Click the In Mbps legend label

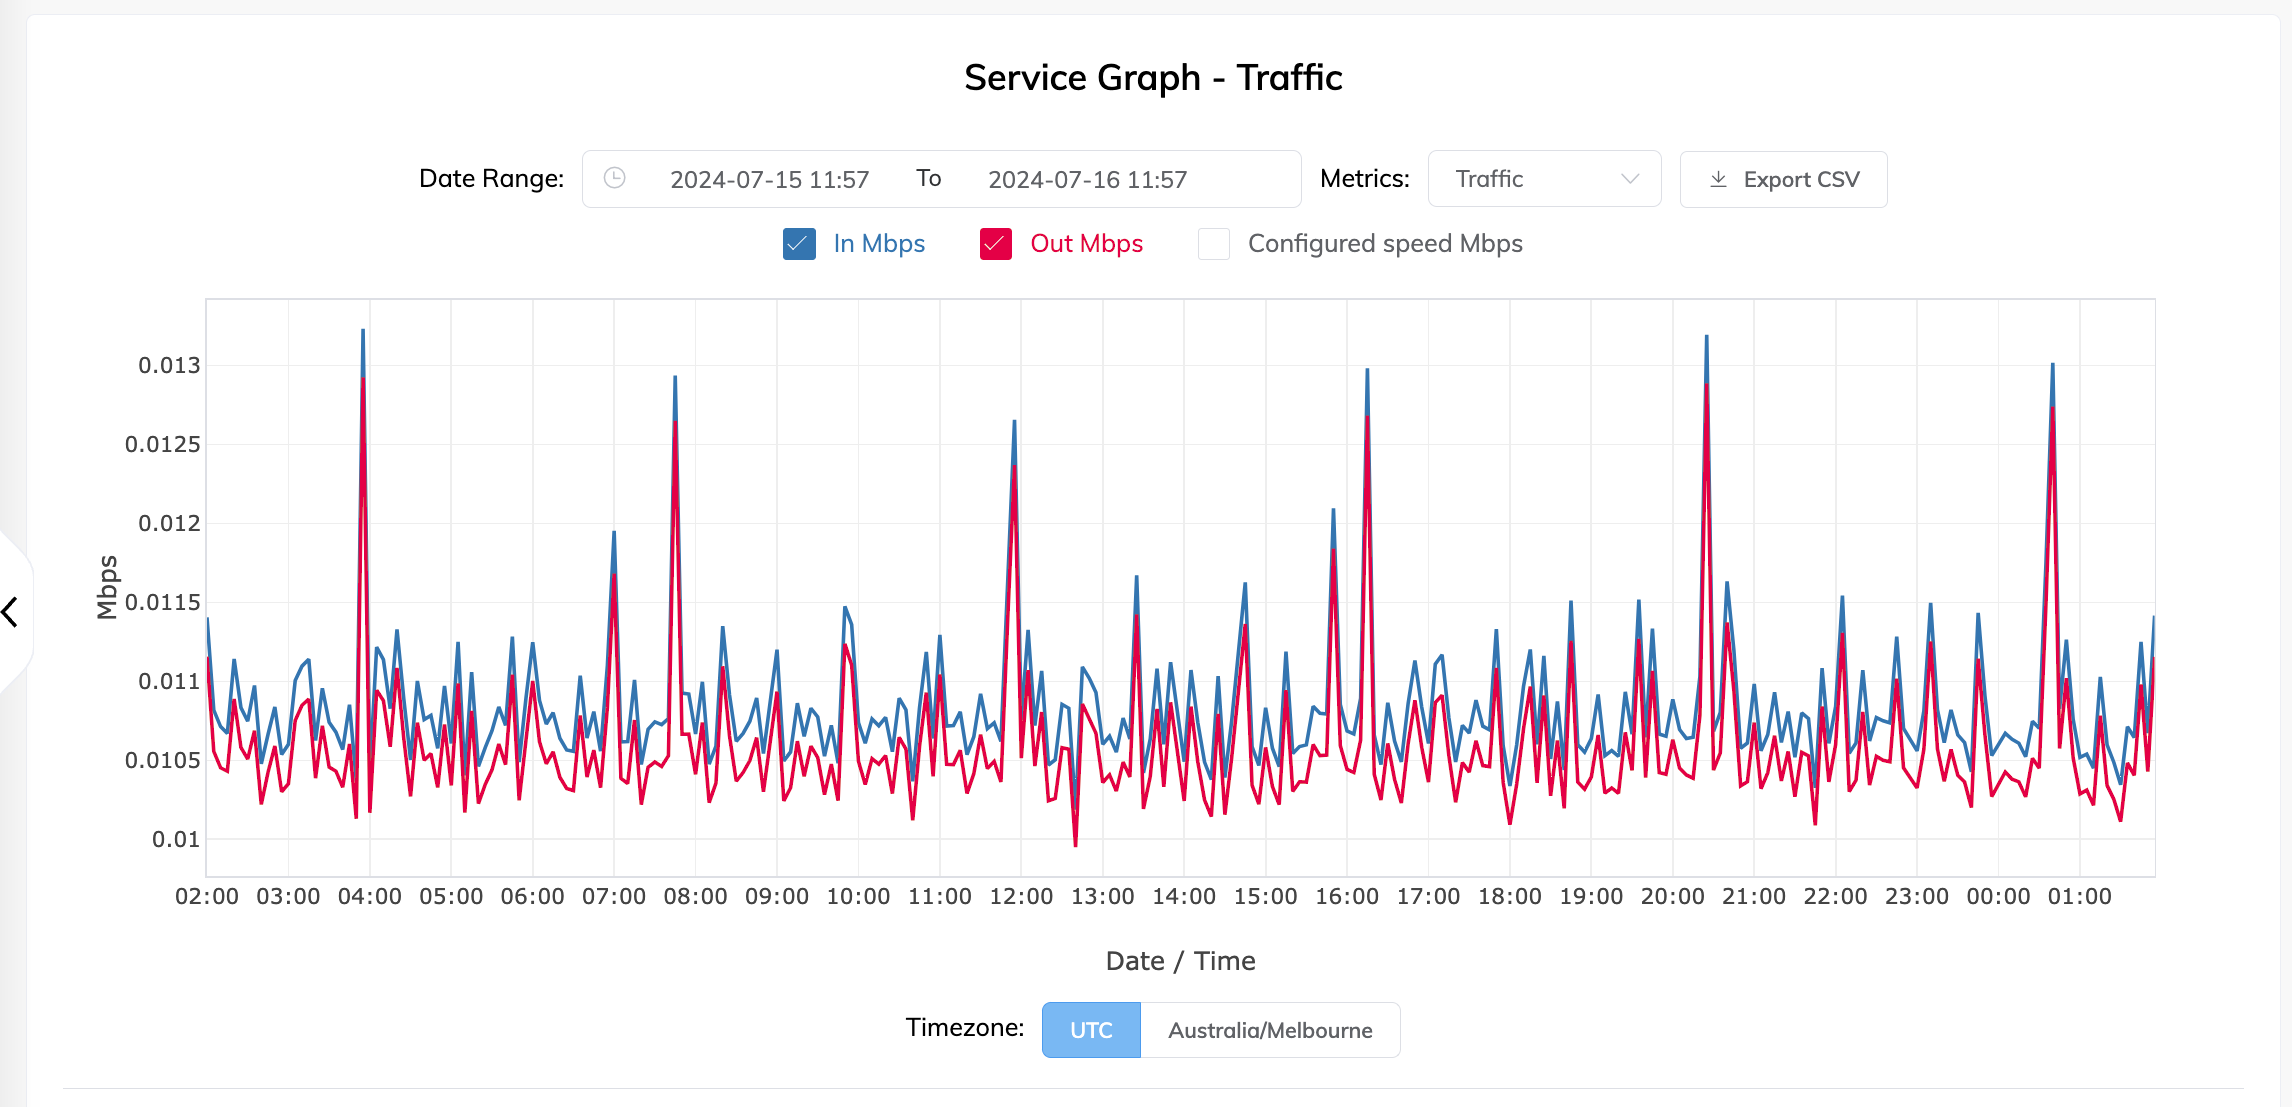[878, 243]
